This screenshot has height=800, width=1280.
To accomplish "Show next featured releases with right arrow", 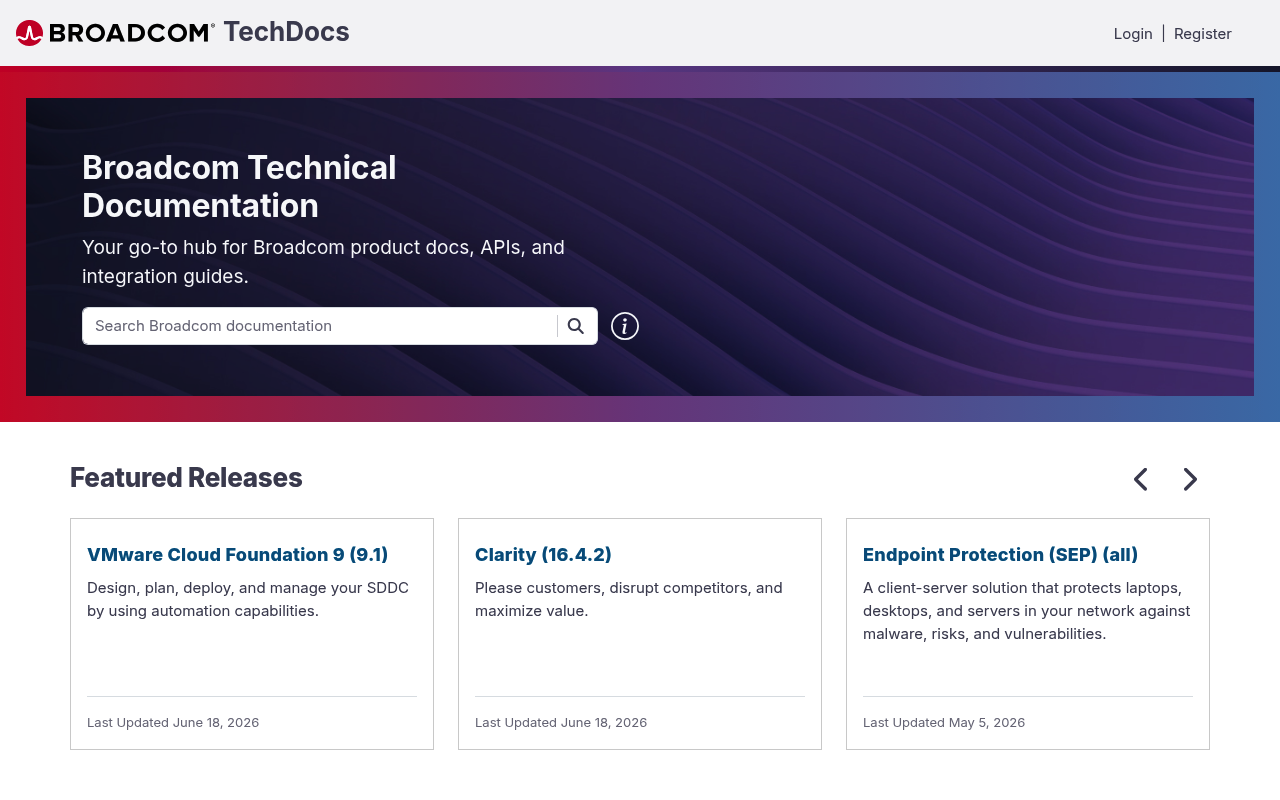I will pyautogui.click(x=1190, y=479).
